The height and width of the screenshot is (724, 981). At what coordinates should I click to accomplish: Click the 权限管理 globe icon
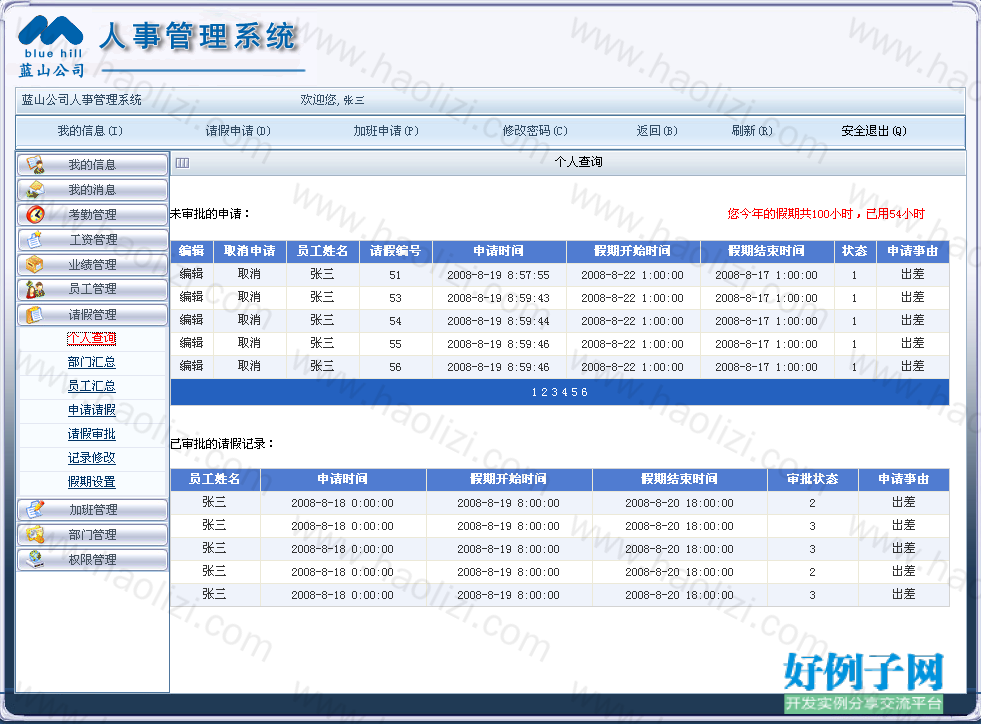[35, 559]
